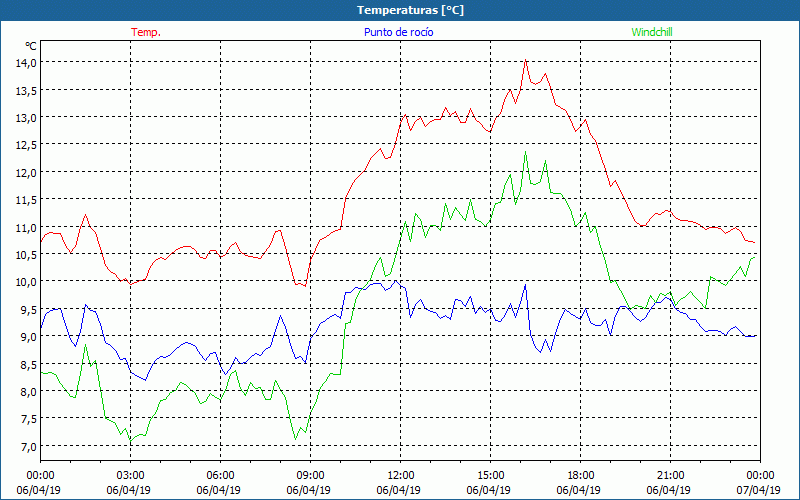Click the 10,0 y-axis value

[26, 282]
